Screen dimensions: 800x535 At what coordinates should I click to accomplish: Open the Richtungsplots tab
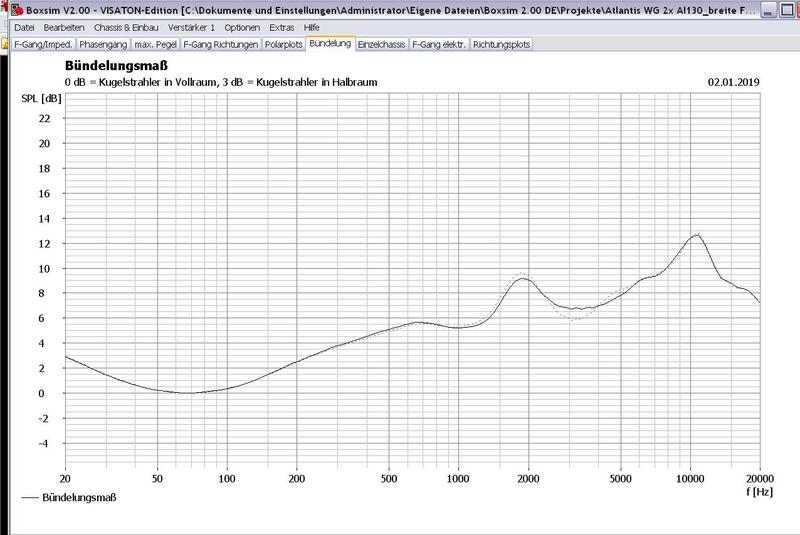tap(502, 45)
